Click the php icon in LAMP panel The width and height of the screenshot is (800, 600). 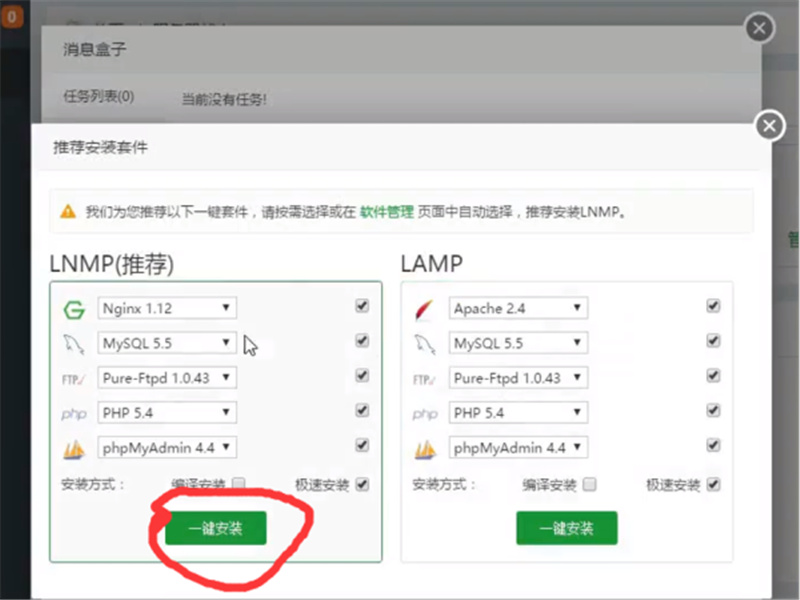[x=425, y=414]
